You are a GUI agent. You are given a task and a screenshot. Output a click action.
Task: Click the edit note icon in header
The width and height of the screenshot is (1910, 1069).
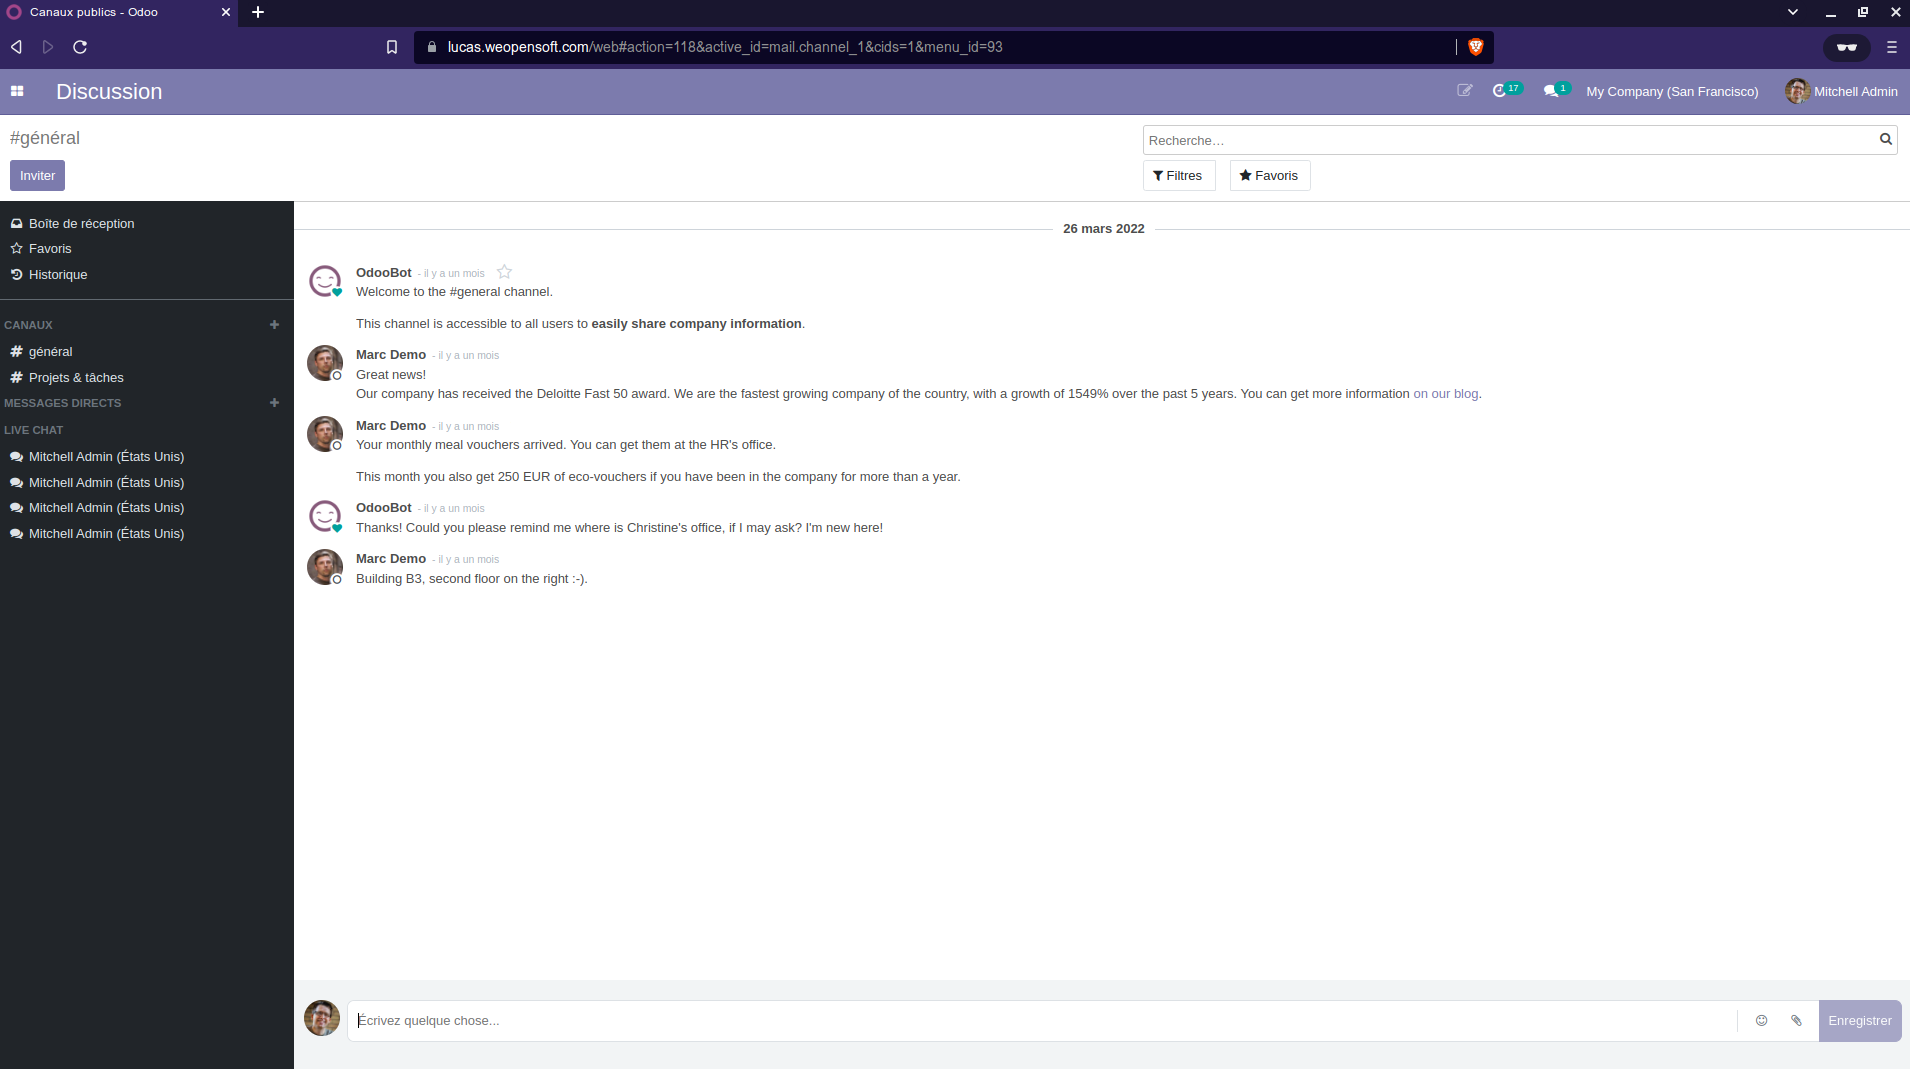[x=1465, y=91]
